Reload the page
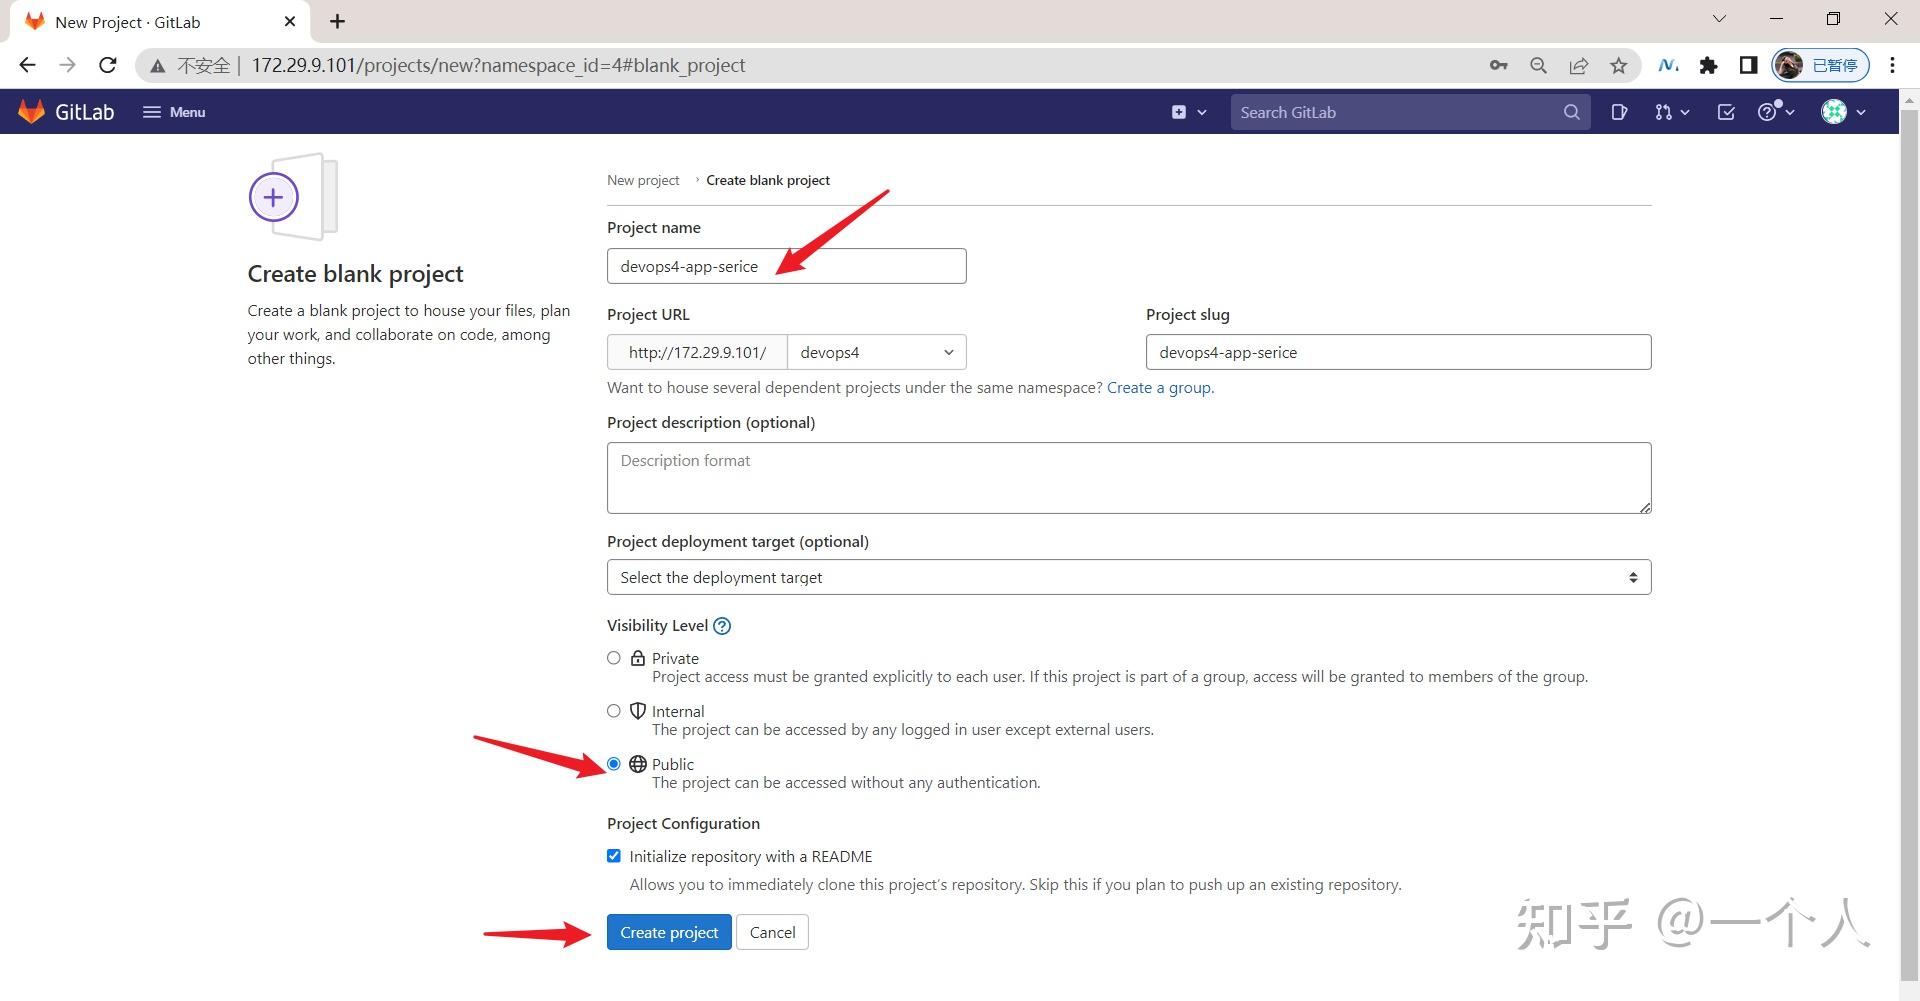Viewport: 1920px width, 1001px height. pyautogui.click(x=108, y=65)
